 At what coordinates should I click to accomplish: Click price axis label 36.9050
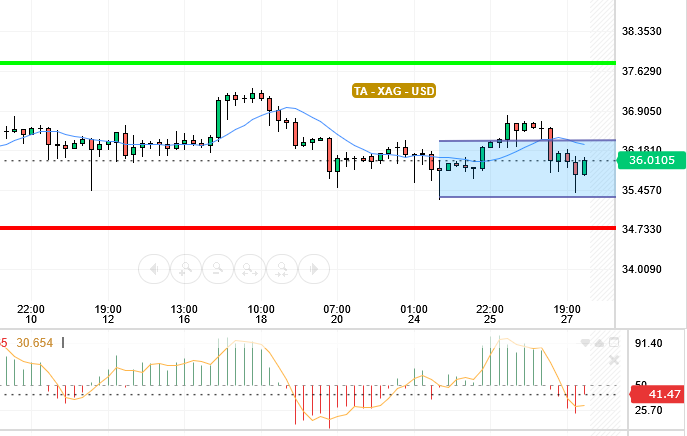(x=642, y=111)
